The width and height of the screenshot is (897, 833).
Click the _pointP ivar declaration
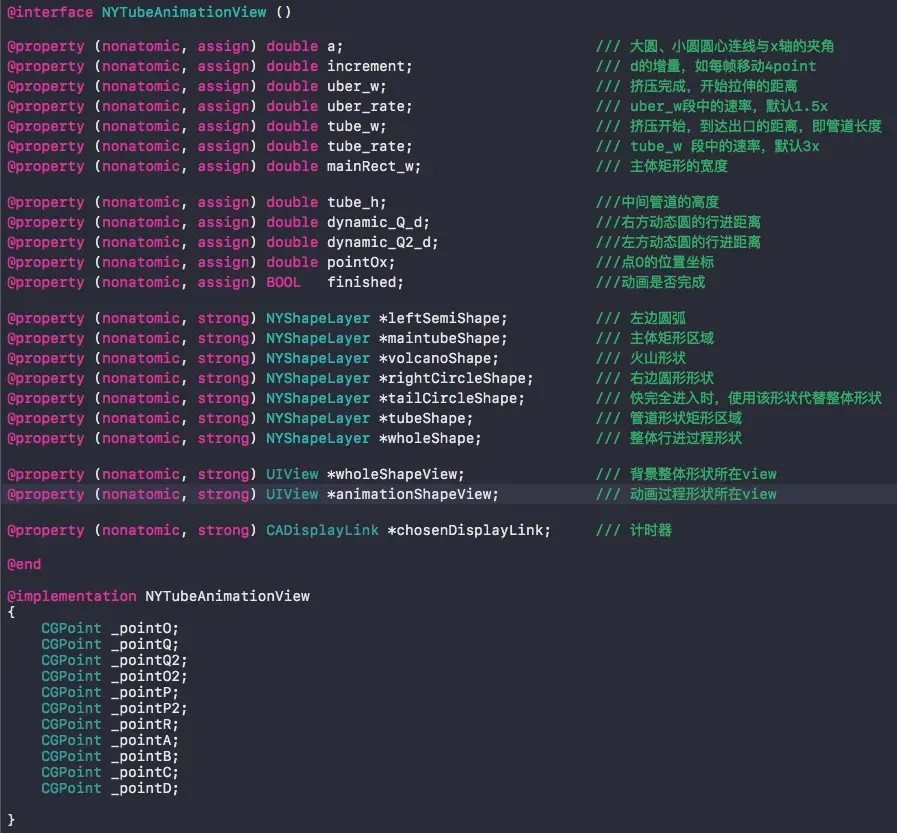[x=110, y=693]
